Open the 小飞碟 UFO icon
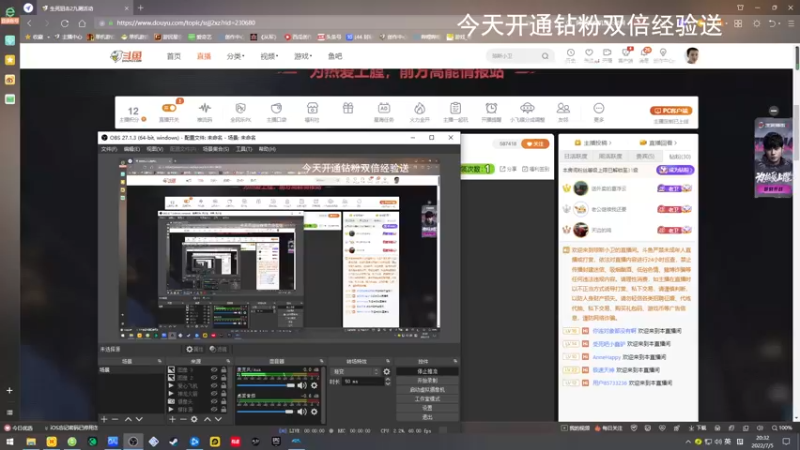800x450 pixels. pos(527,108)
